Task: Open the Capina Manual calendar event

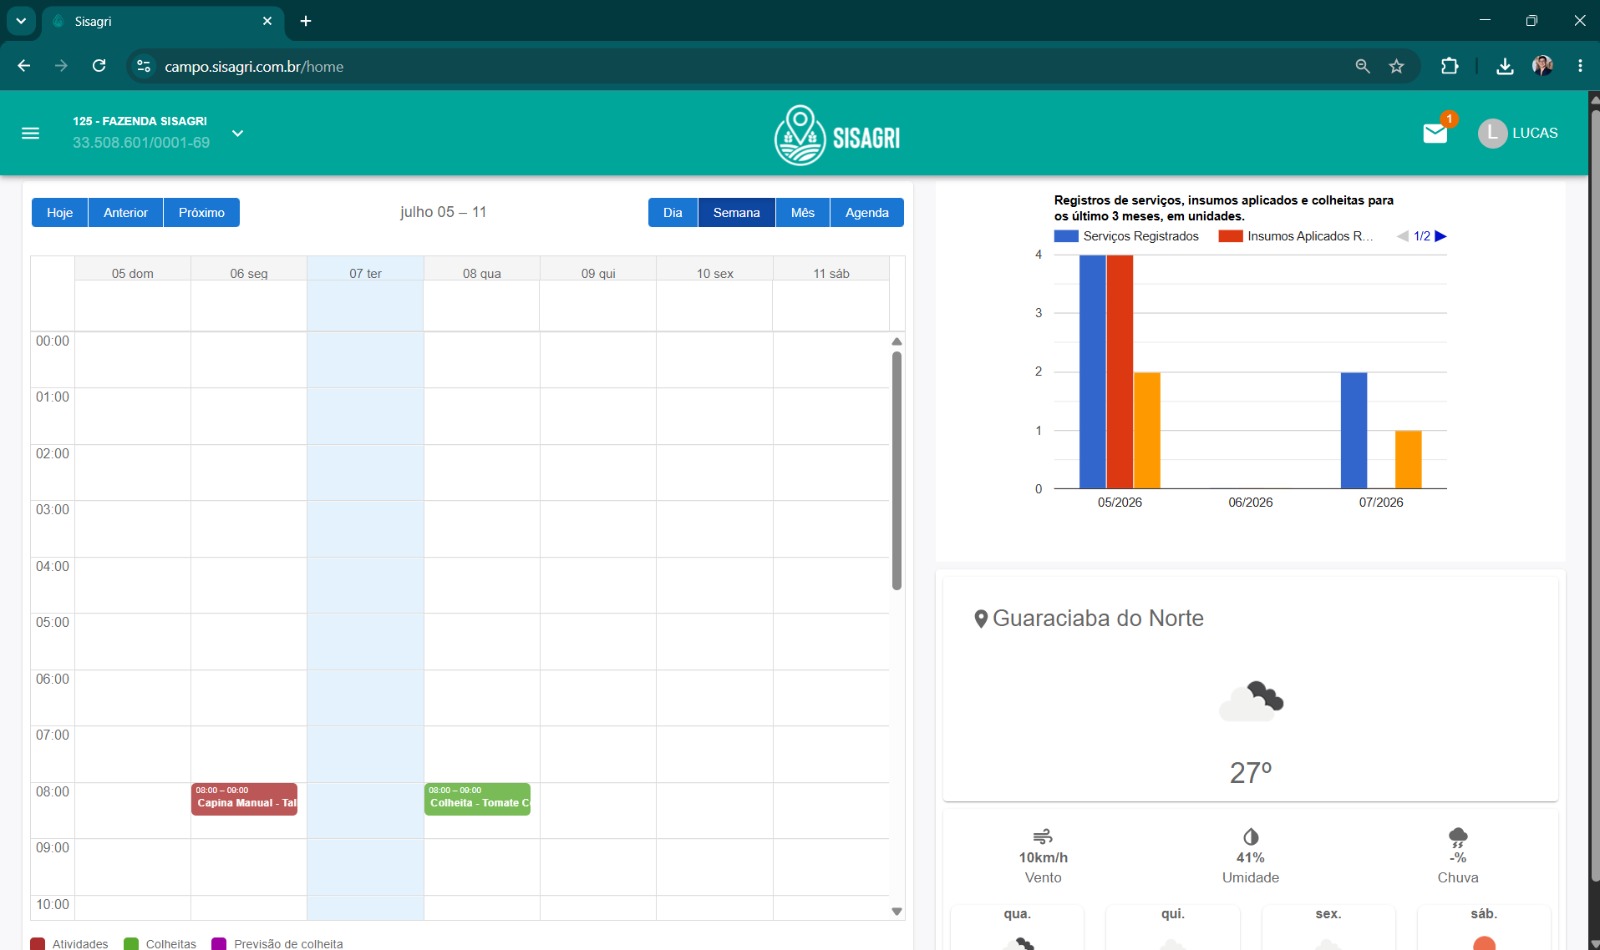Action: [244, 799]
